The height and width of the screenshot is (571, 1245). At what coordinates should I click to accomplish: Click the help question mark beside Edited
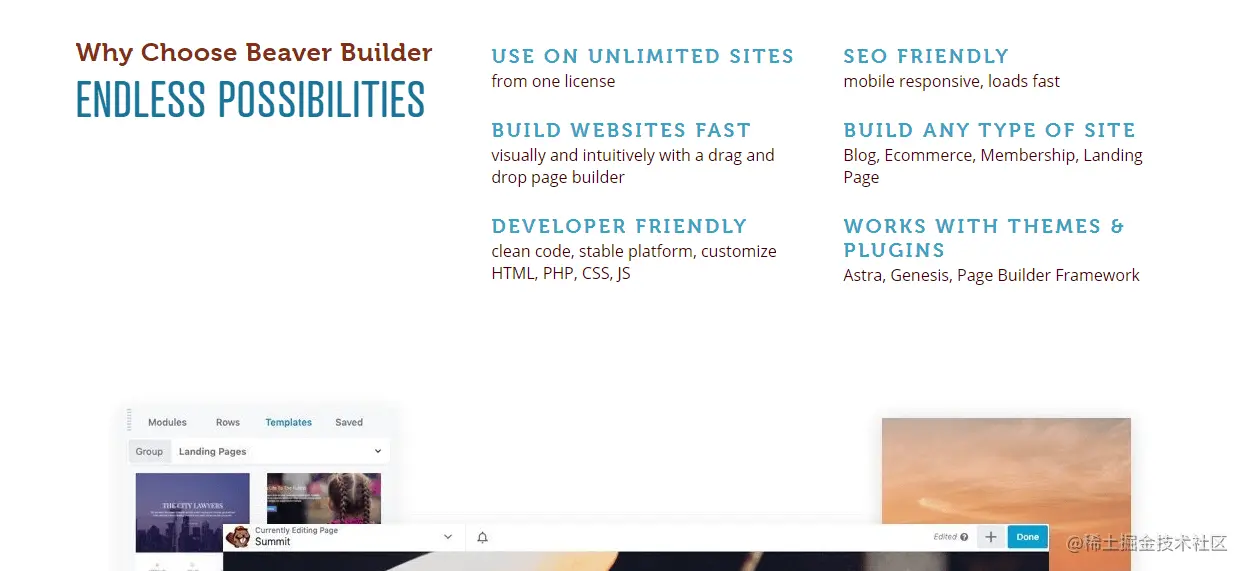[x=964, y=537]
